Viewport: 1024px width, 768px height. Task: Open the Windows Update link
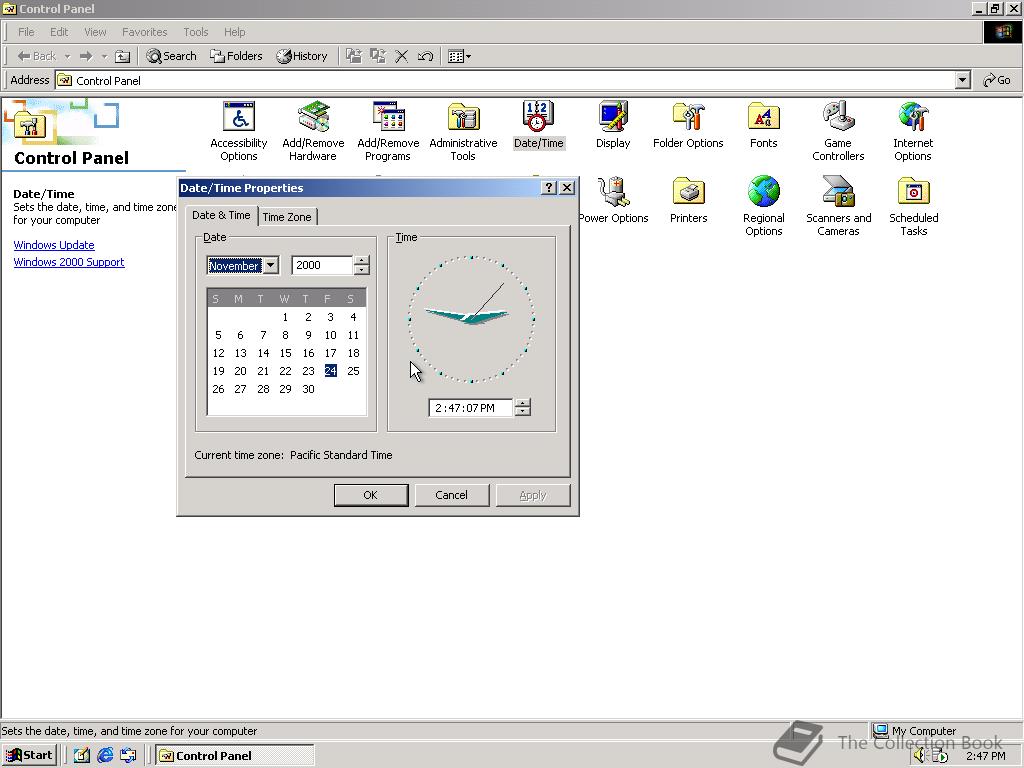tap(54, 245)
